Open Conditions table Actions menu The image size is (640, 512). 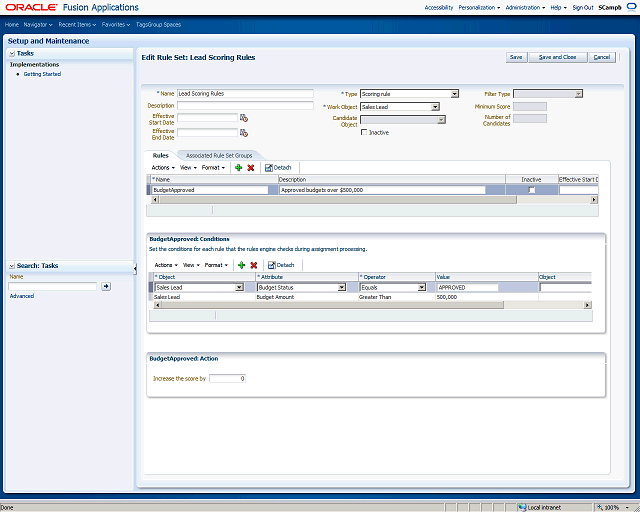coord(166,265)
